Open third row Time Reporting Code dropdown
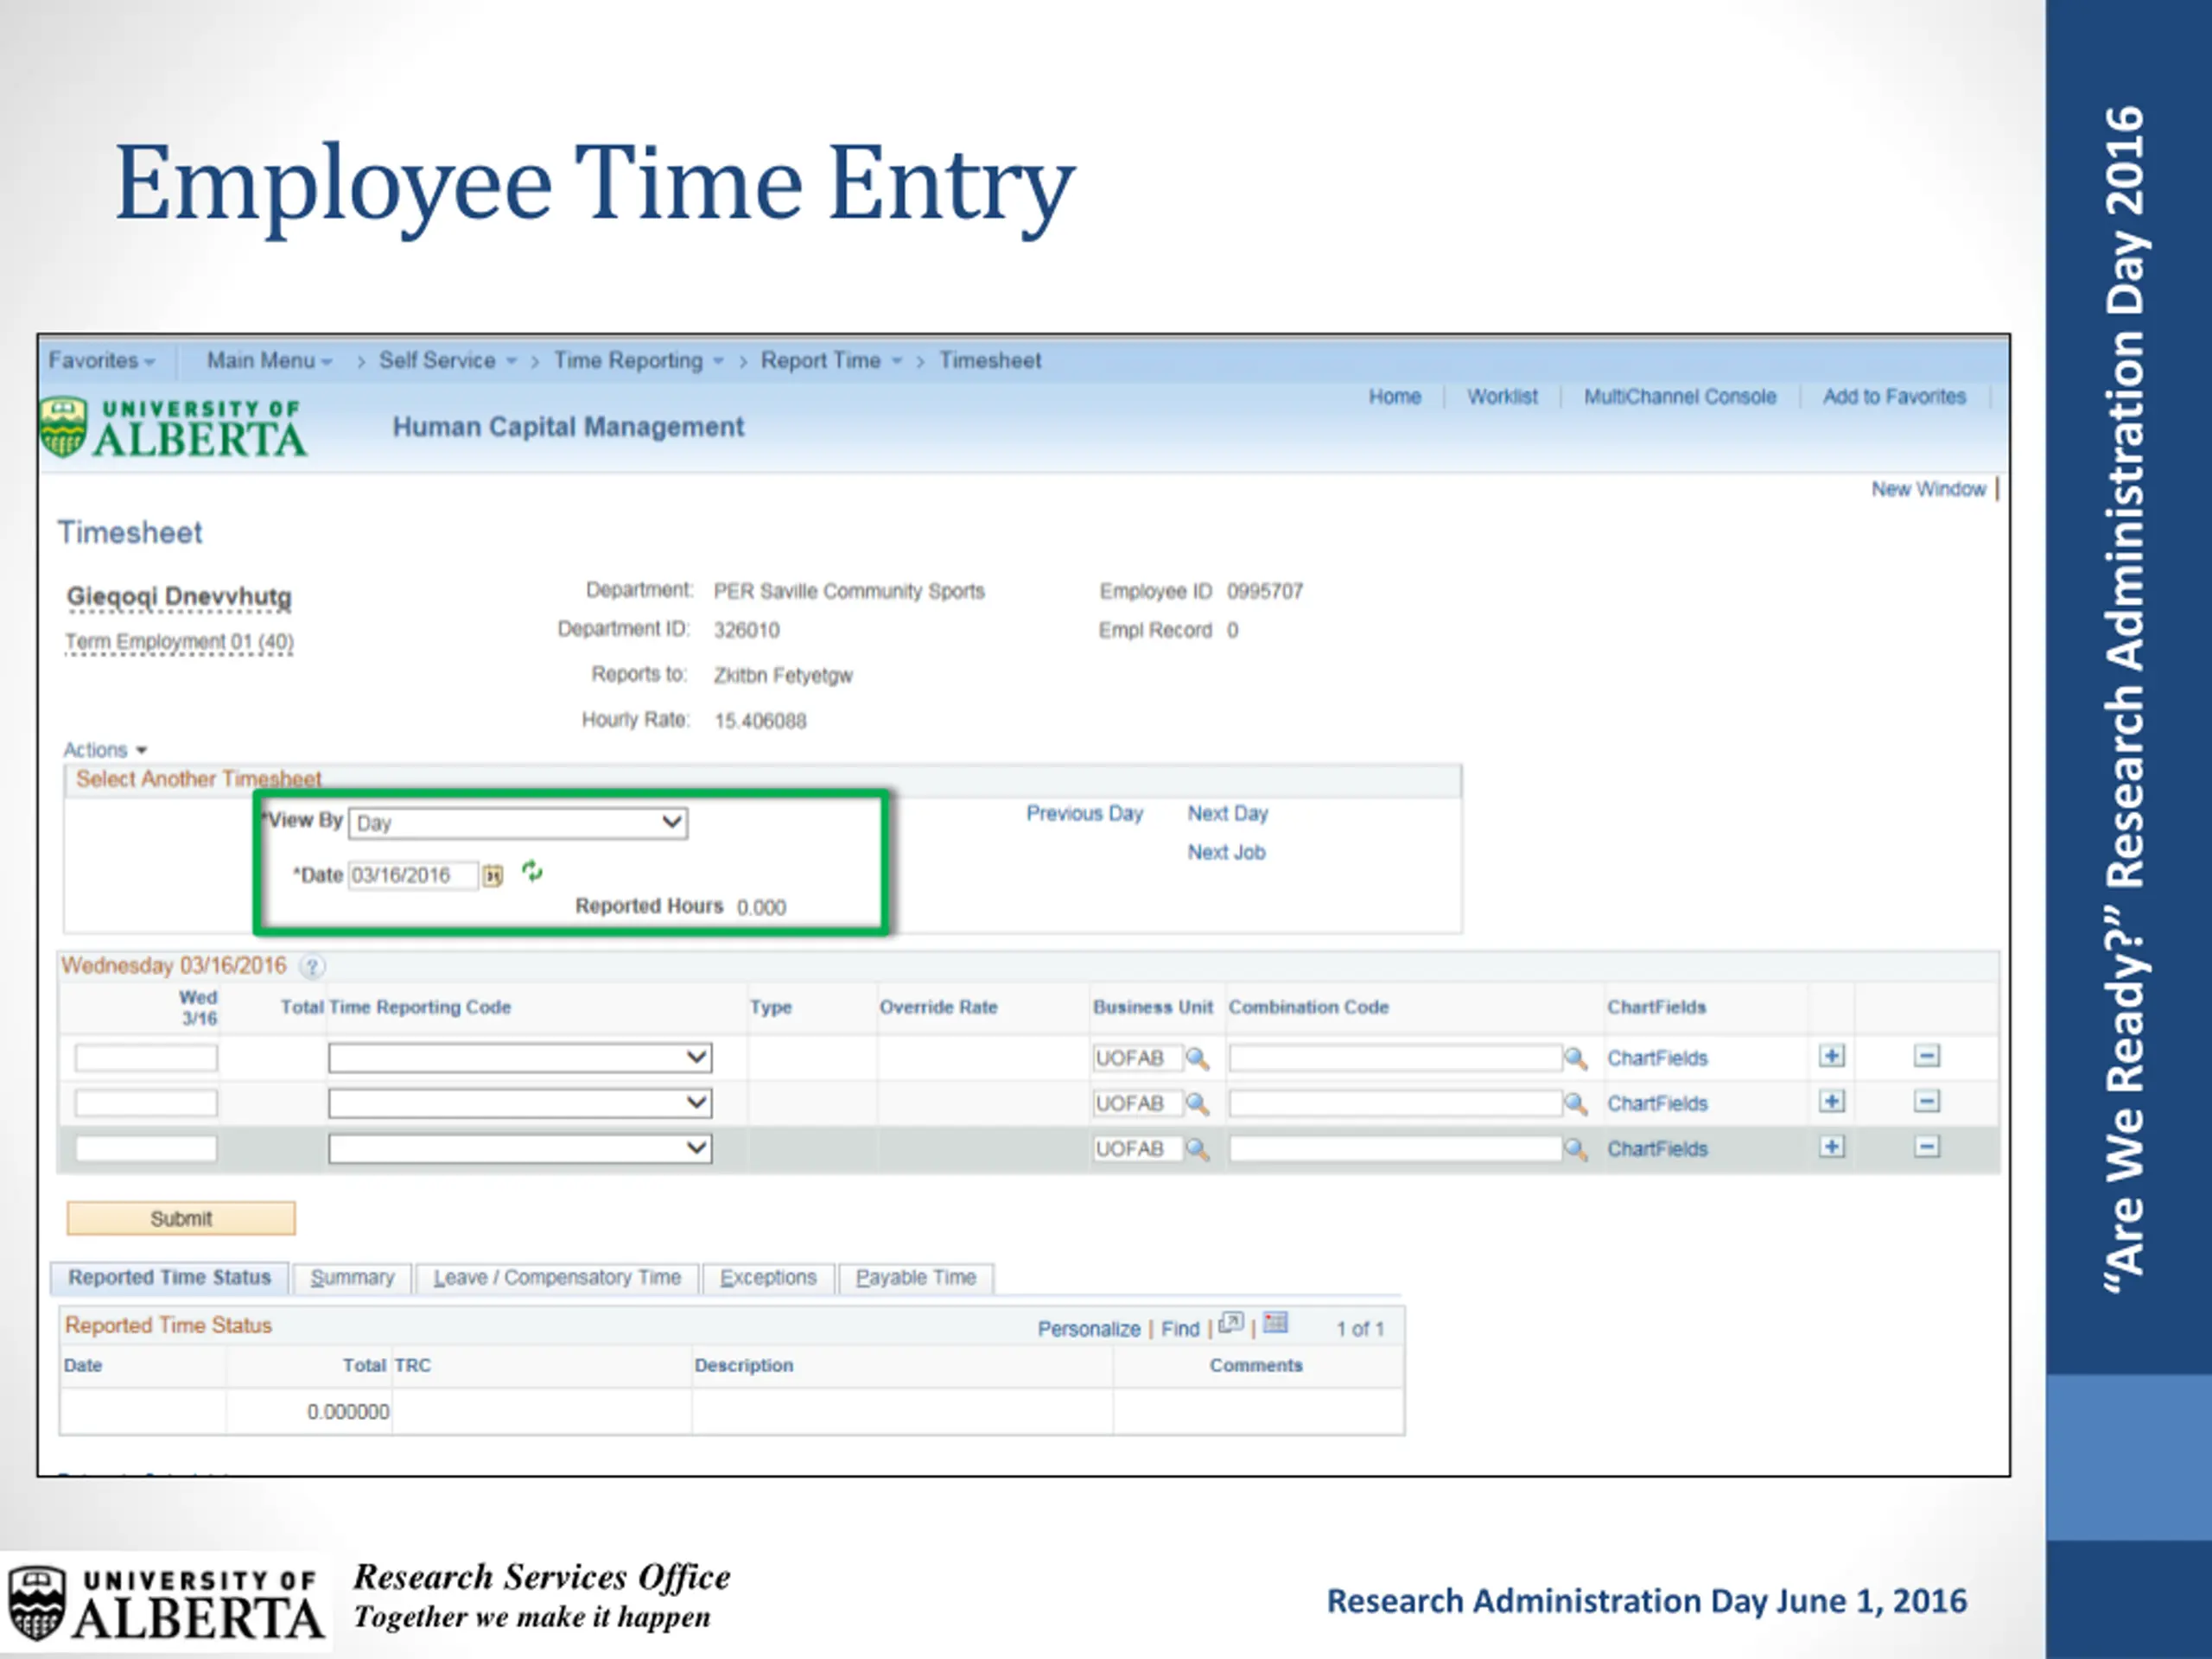This screenshot has height=1659, width=2212. coord(520,1148)
